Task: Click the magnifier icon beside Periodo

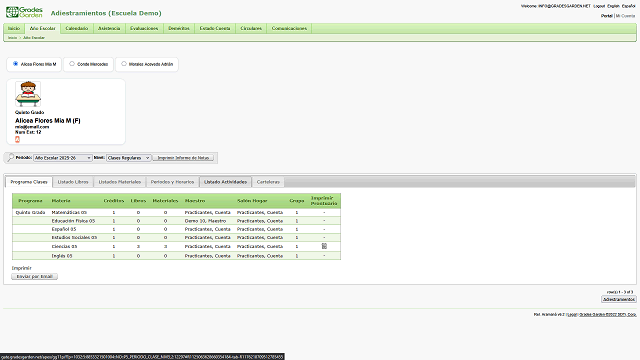Action: (11, 158)
